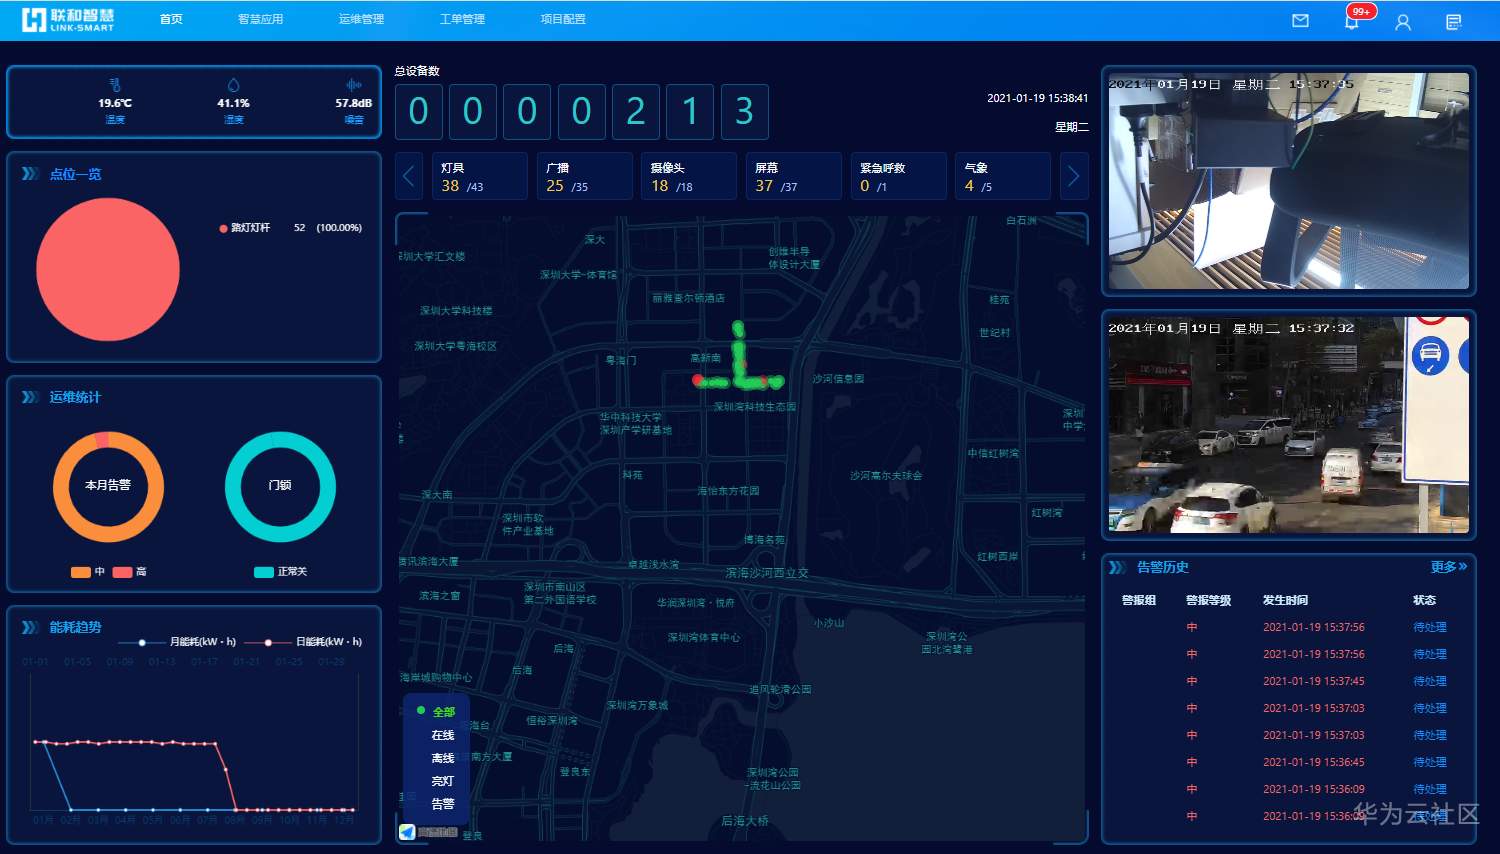Click the chevron icon beside 告警历史
Image resolution: width=1500 pixels, height=854 pixels.
(1117, 567)
